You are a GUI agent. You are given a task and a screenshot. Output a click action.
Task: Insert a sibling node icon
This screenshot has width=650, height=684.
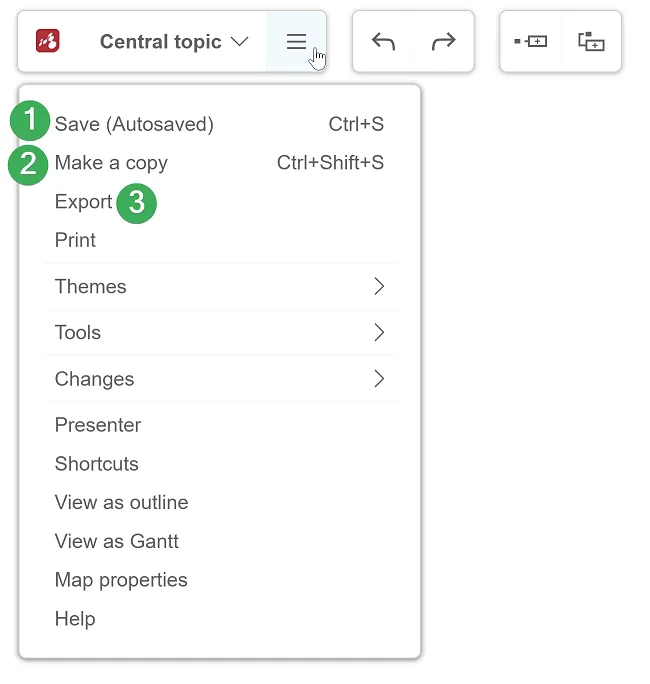coord(591,41)
